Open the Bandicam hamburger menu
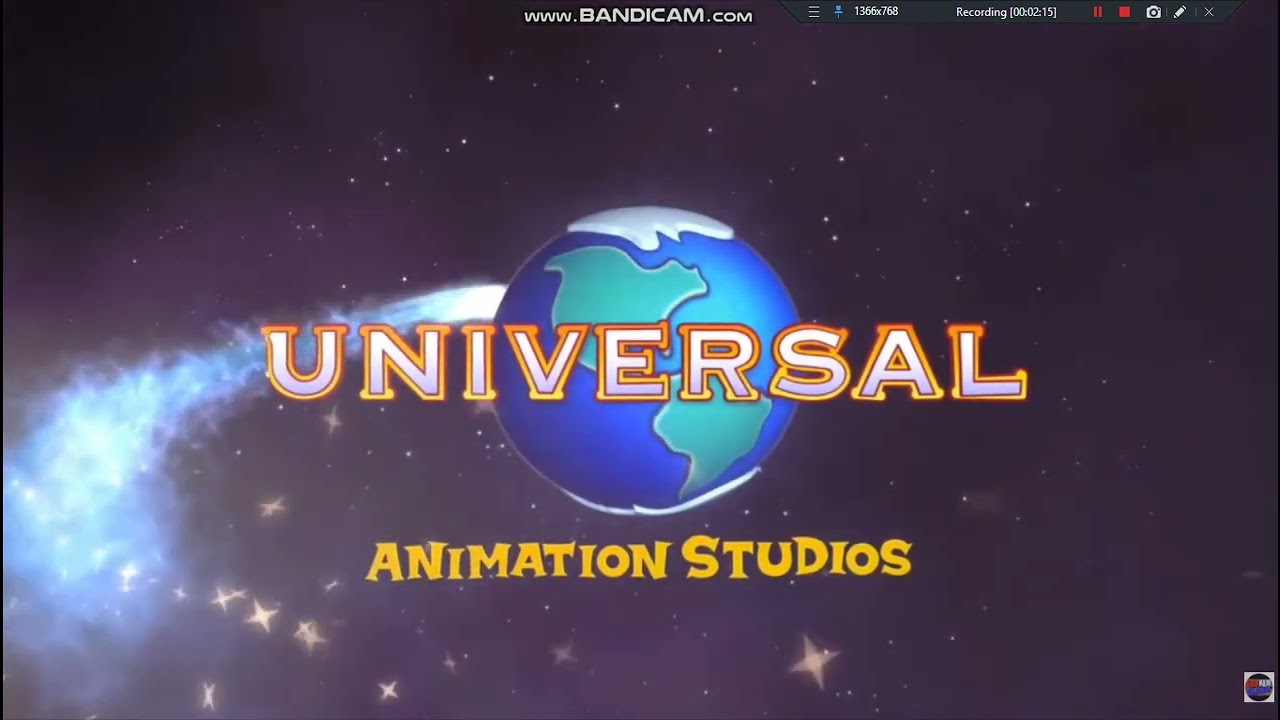The height and width of the screenshot is (720, 1280). pyautogui.click(x=814, y=12)
